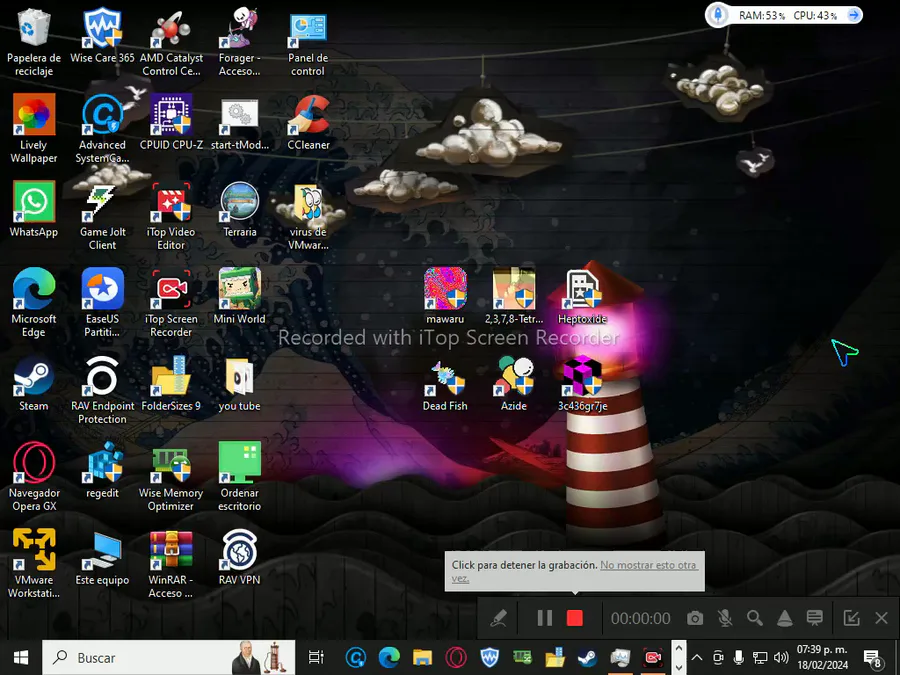
Task: Open the Windows Start menu
Action: click(x=21, y=658)
